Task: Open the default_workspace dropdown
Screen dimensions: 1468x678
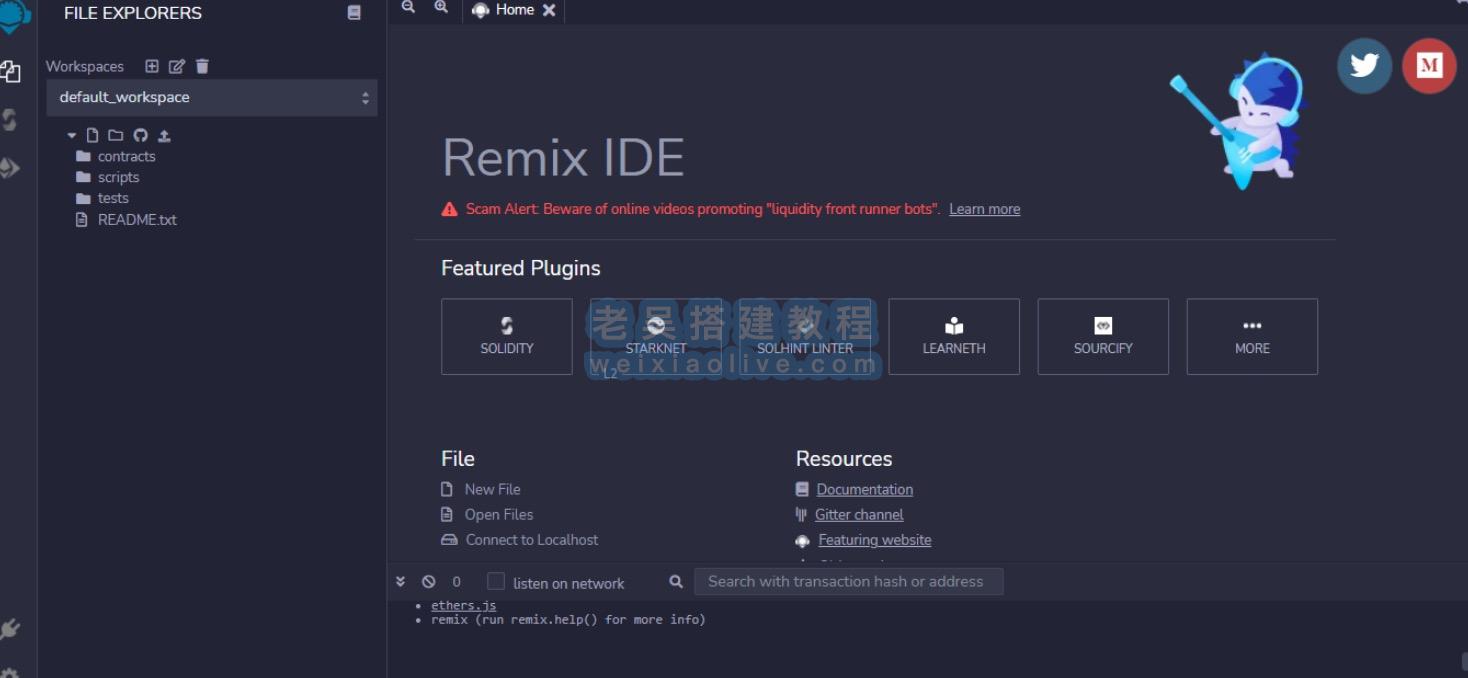Action: click(212, 98)
